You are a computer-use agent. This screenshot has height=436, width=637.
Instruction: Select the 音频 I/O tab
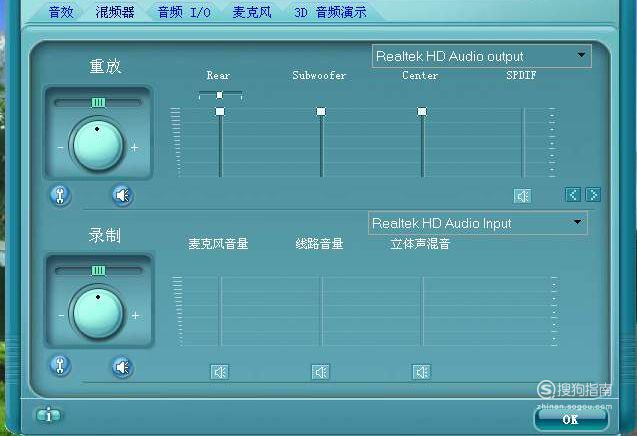pos(184,12)
